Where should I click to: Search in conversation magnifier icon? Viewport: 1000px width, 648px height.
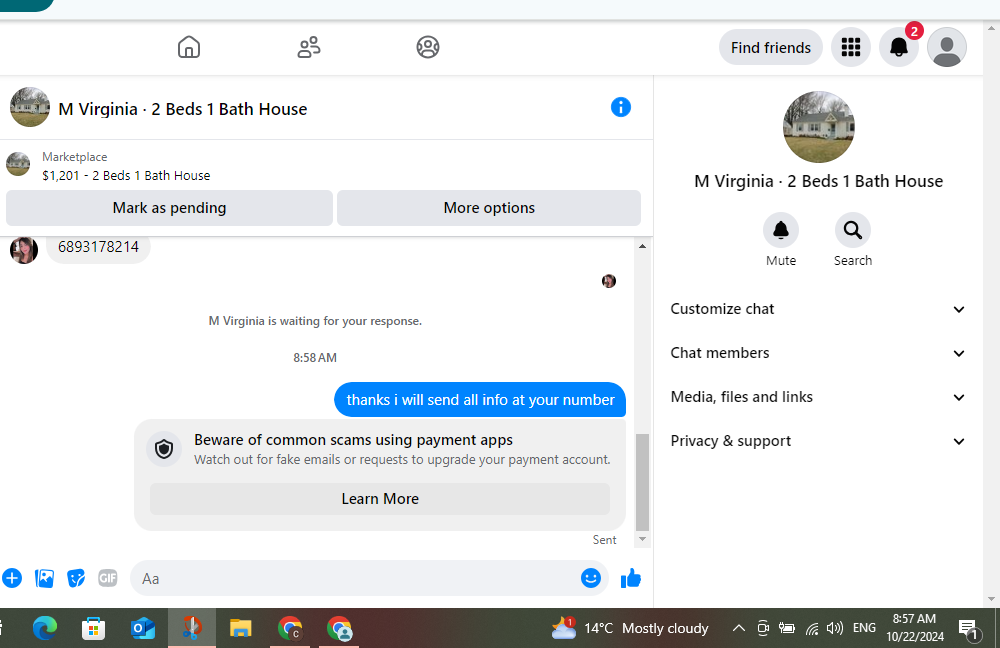pyautogui.click(x=853, y=230)
